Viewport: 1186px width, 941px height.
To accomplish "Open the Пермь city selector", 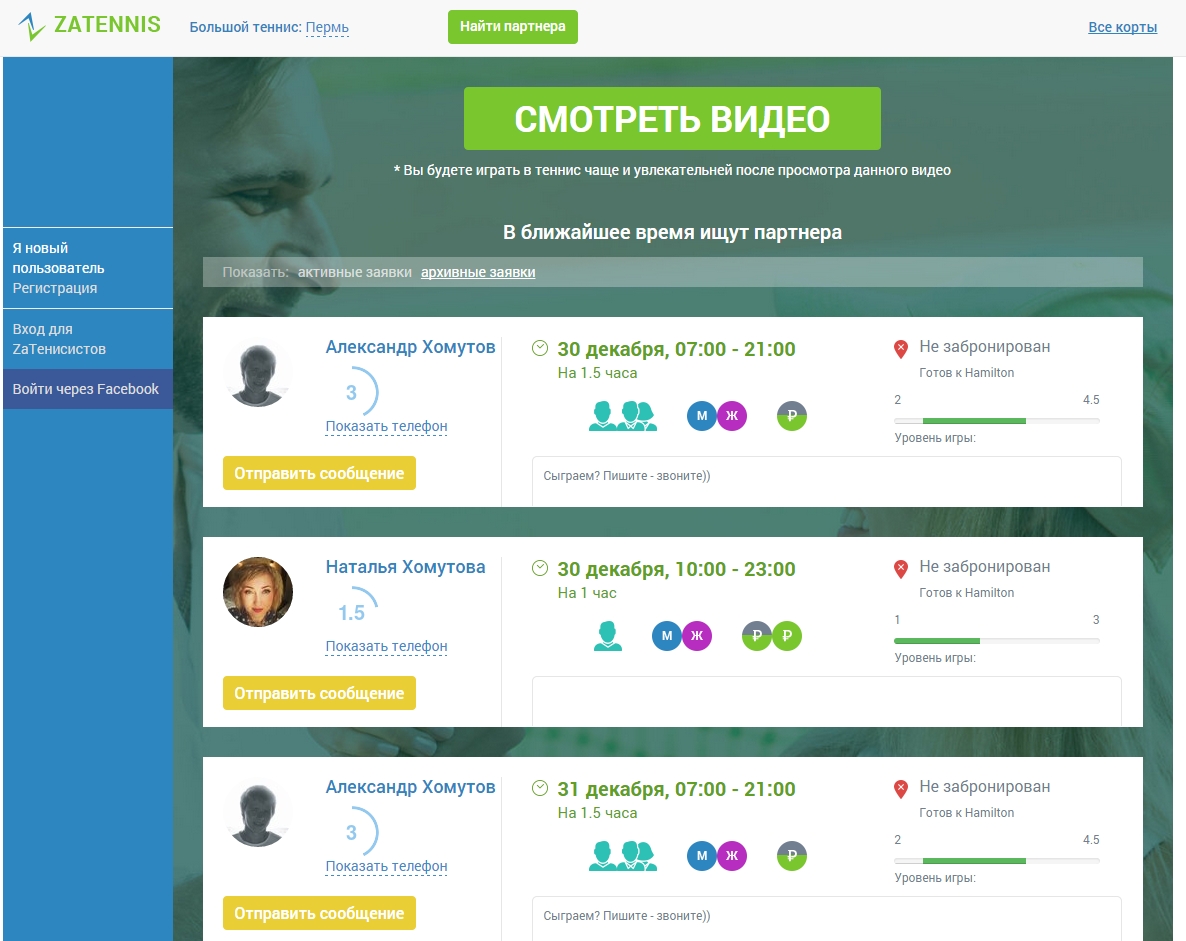I will pyautogui.click(x=327, y=27).
